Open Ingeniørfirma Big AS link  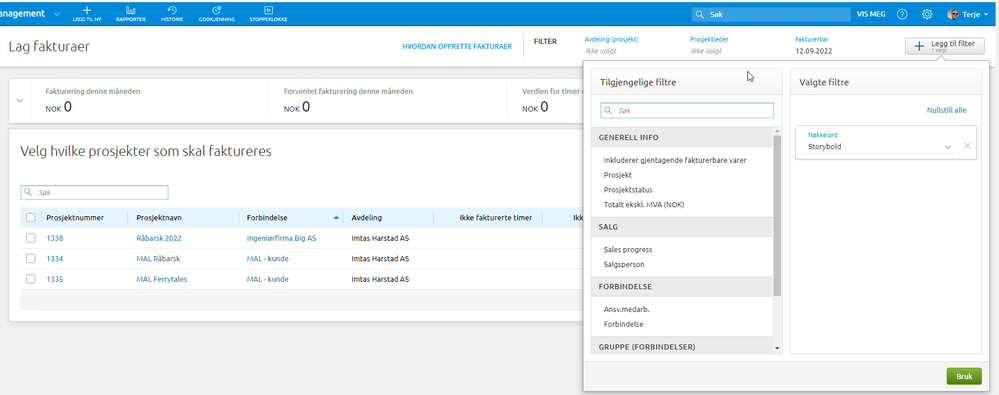coord(282,238)
